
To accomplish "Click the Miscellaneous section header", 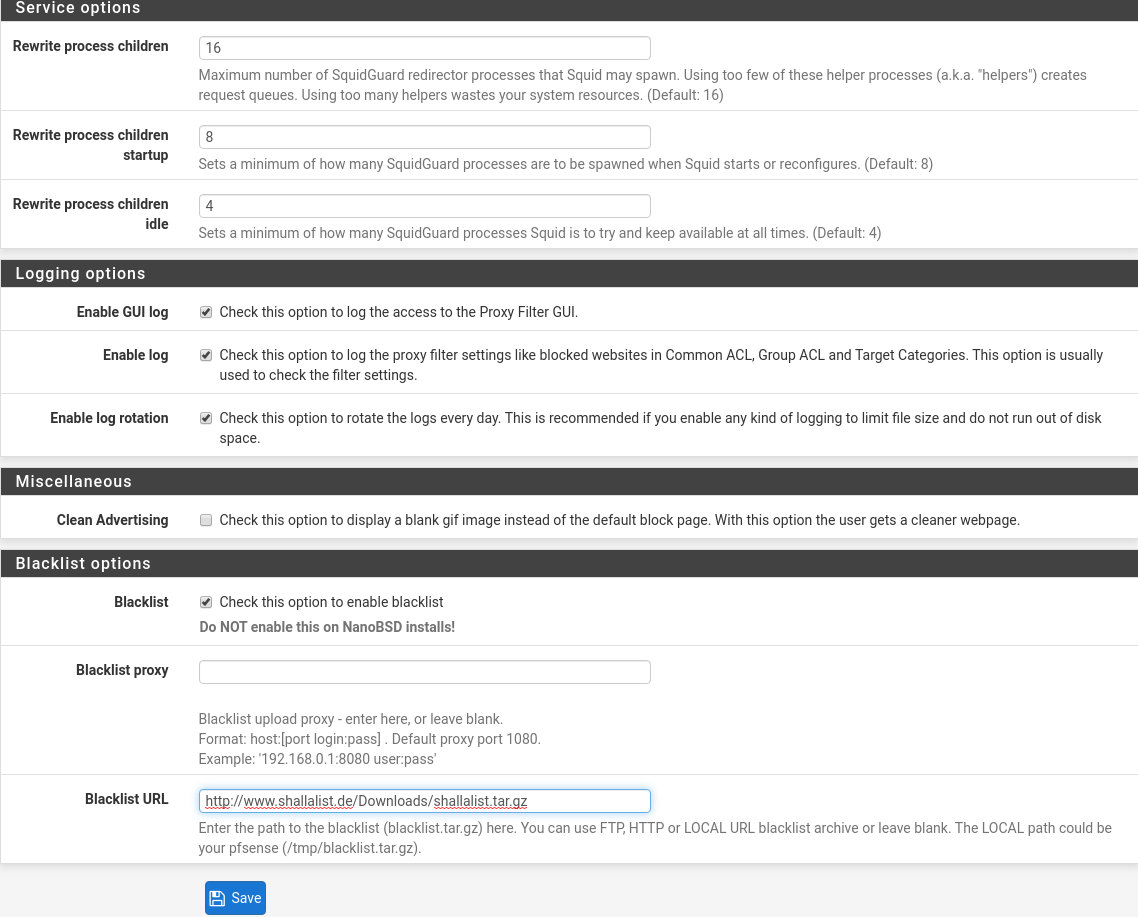I will [x=73, y=481].
